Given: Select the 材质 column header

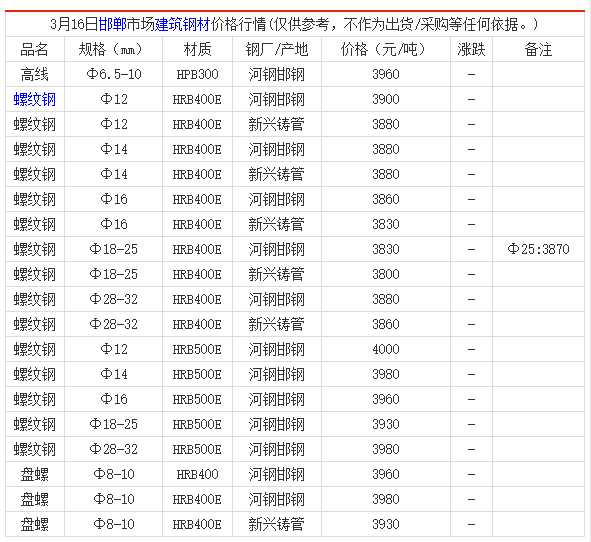Looking at the screenshot, I should (x=198, y=49).
